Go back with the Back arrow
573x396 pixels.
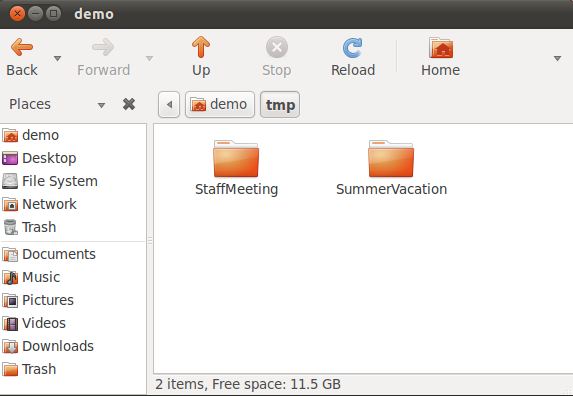[x=22, y=57]
